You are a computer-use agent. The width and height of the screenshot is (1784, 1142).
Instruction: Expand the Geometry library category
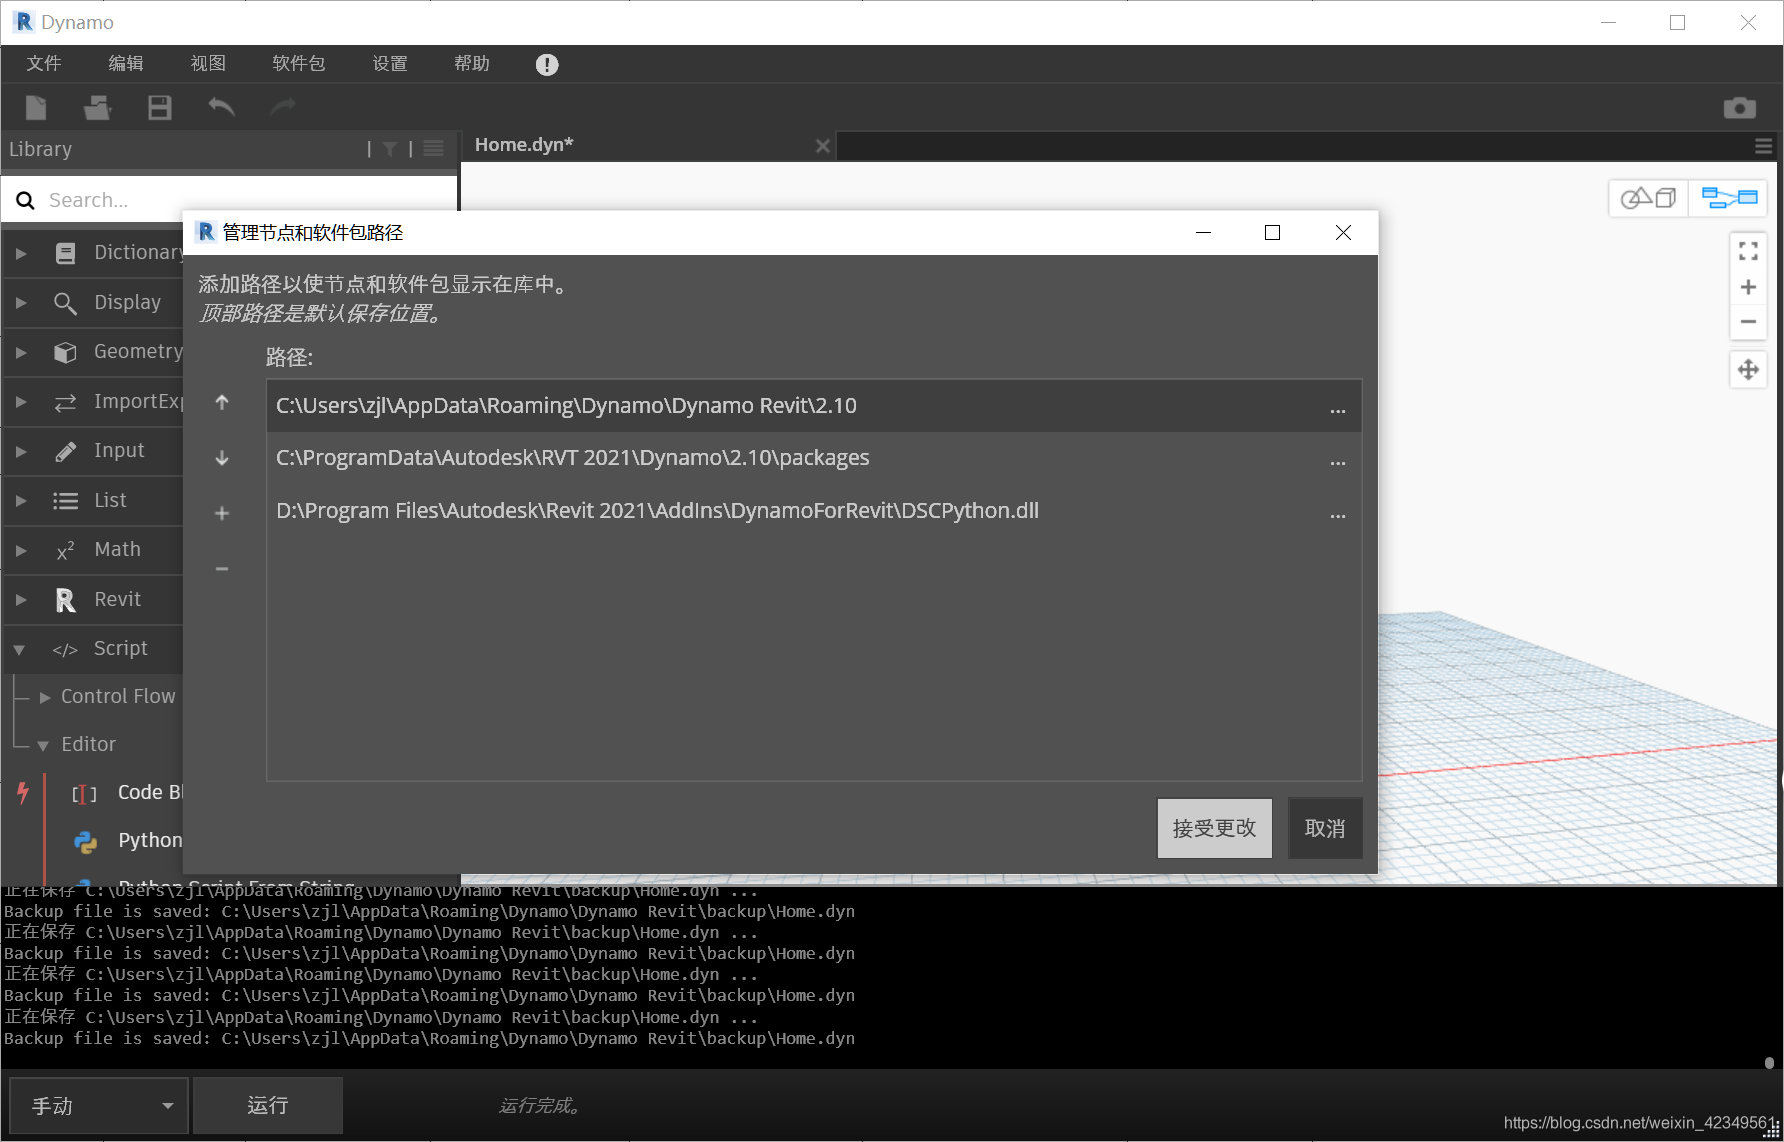click(21, 352)
